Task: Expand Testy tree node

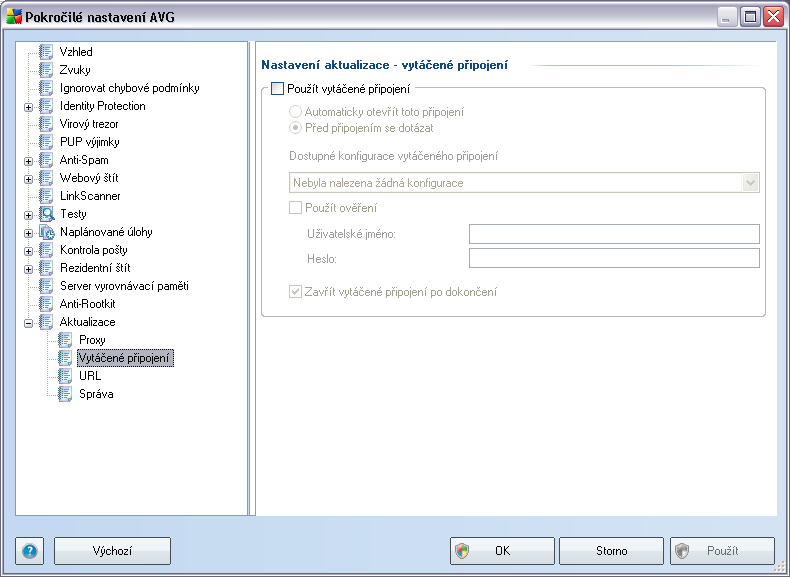Action: point(29,216)
